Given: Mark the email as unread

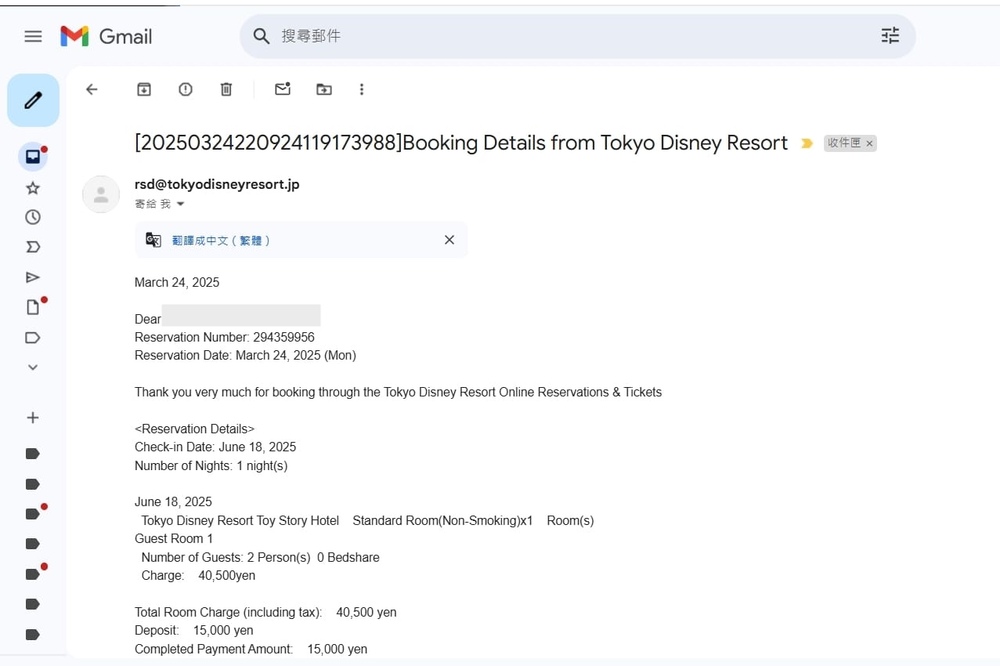Looking at the screenshot, I should coord(283,89).
